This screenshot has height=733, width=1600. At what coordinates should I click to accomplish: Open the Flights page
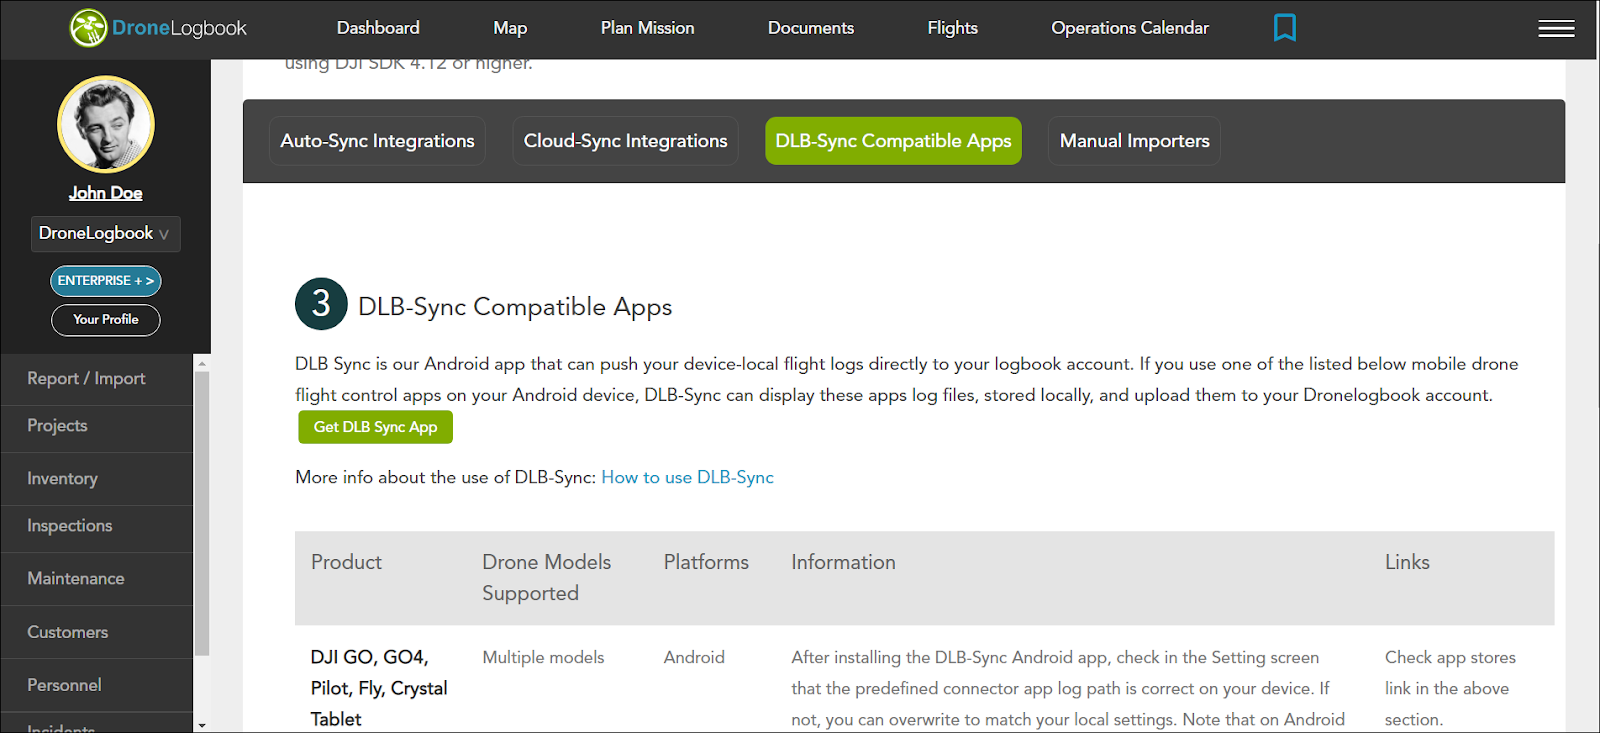(x=952, y=28)
